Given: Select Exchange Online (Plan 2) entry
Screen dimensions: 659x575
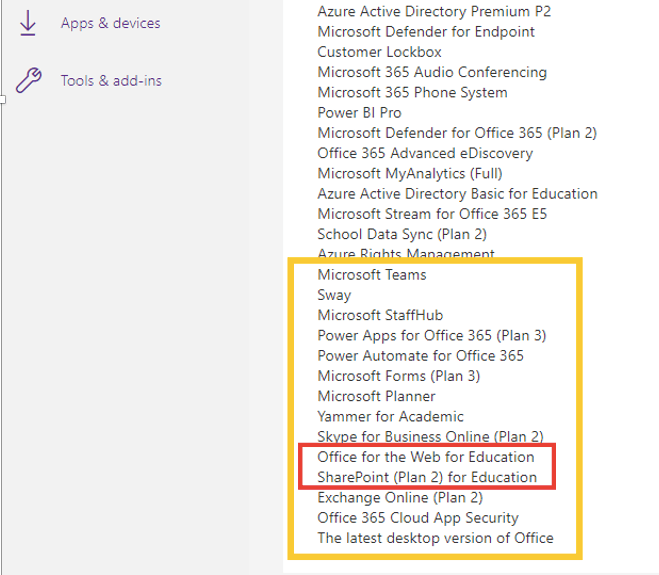Looking at the screenshot, I should (400, 498).
